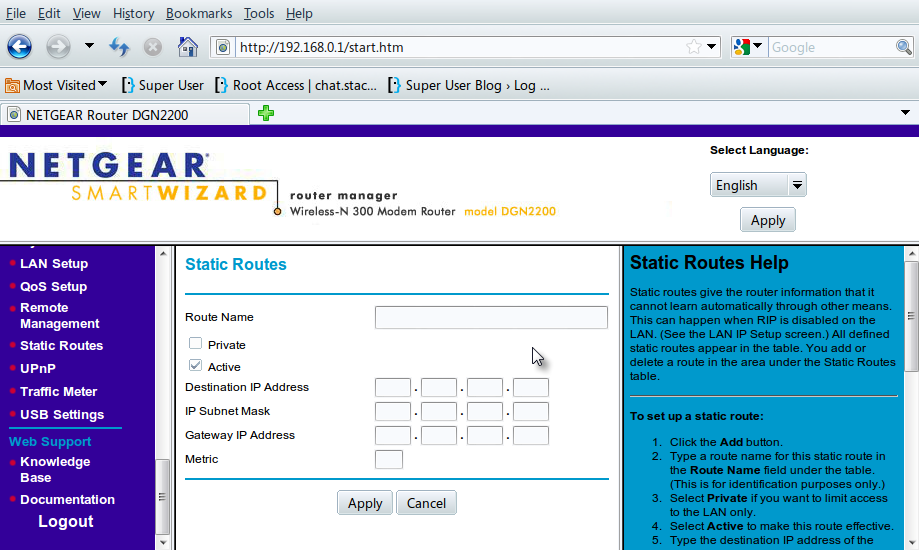Click the site identity icon in address bar
Viewport: 919px width, 550px height.
point(223,47)
